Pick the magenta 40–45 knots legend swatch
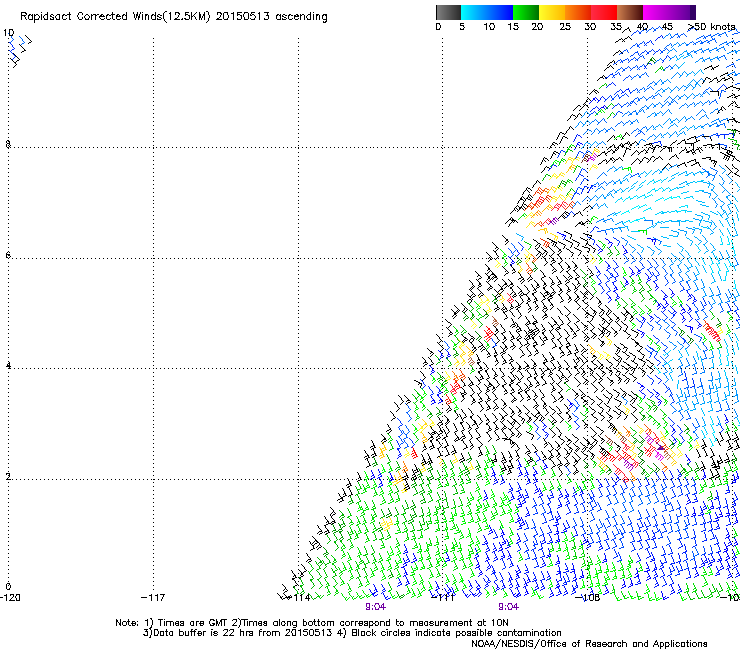Viewport: 740px width, 650px height. click(x=656, y=12)
